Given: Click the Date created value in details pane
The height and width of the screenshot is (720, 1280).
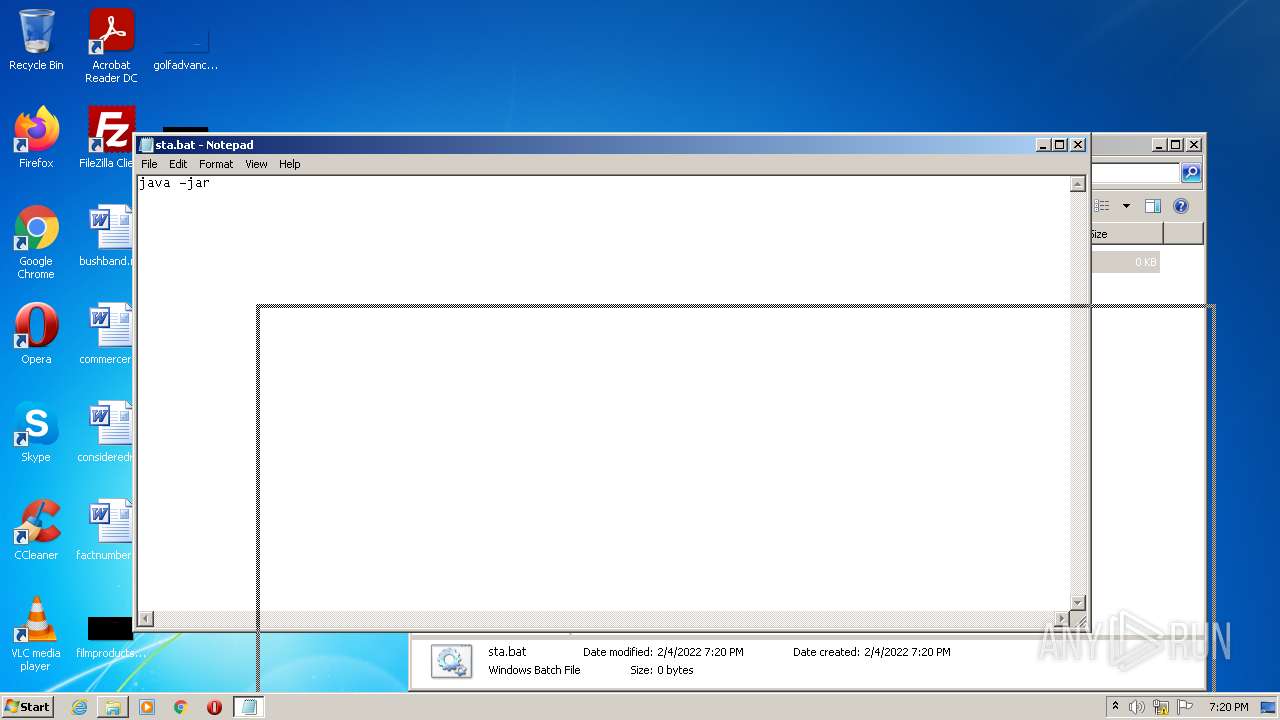Looking at the screenshot, I should (907, 652).
